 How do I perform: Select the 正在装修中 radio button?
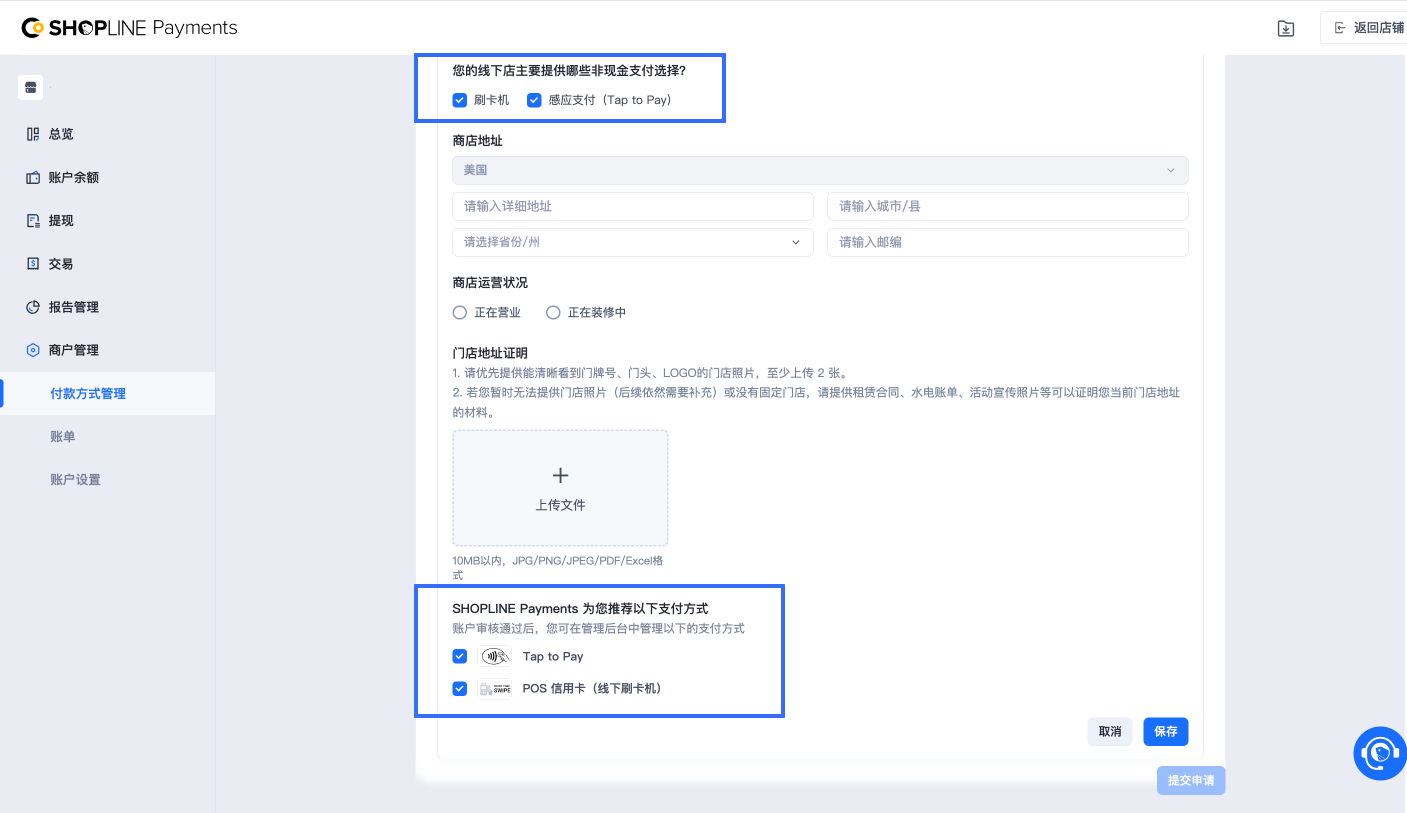tap(553, 313)
